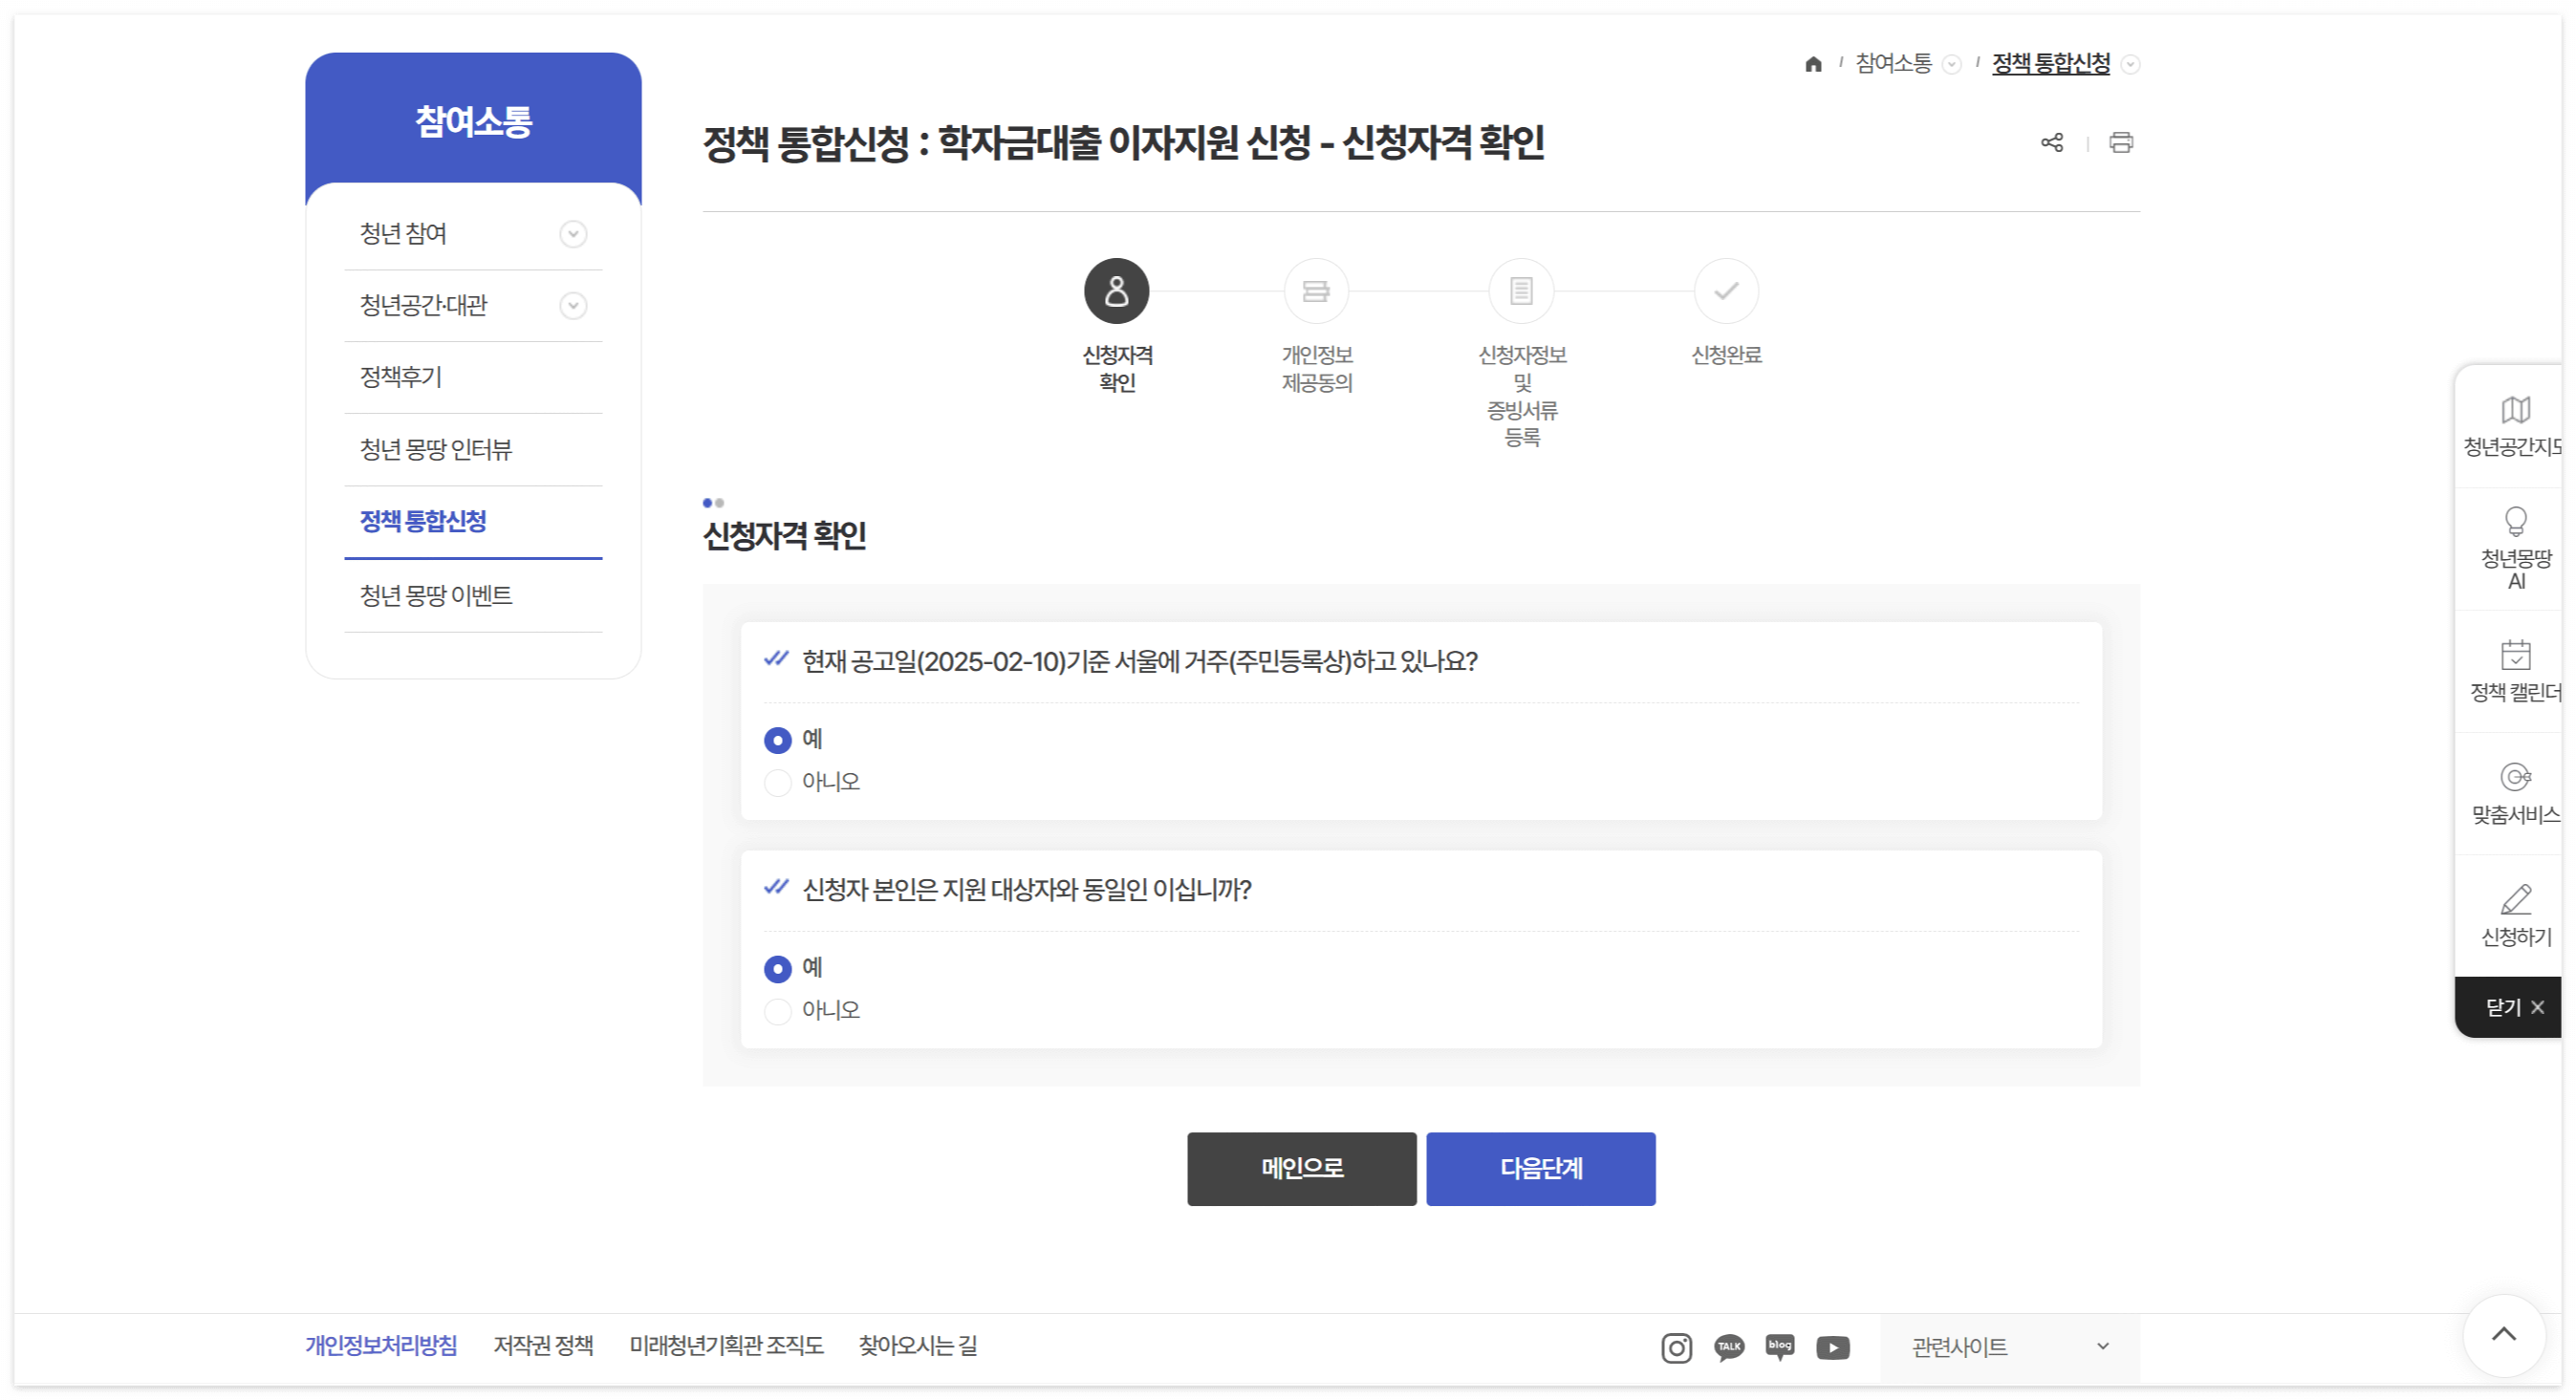Open 정책 캘린더 calendar icon in side panel

2514,656
